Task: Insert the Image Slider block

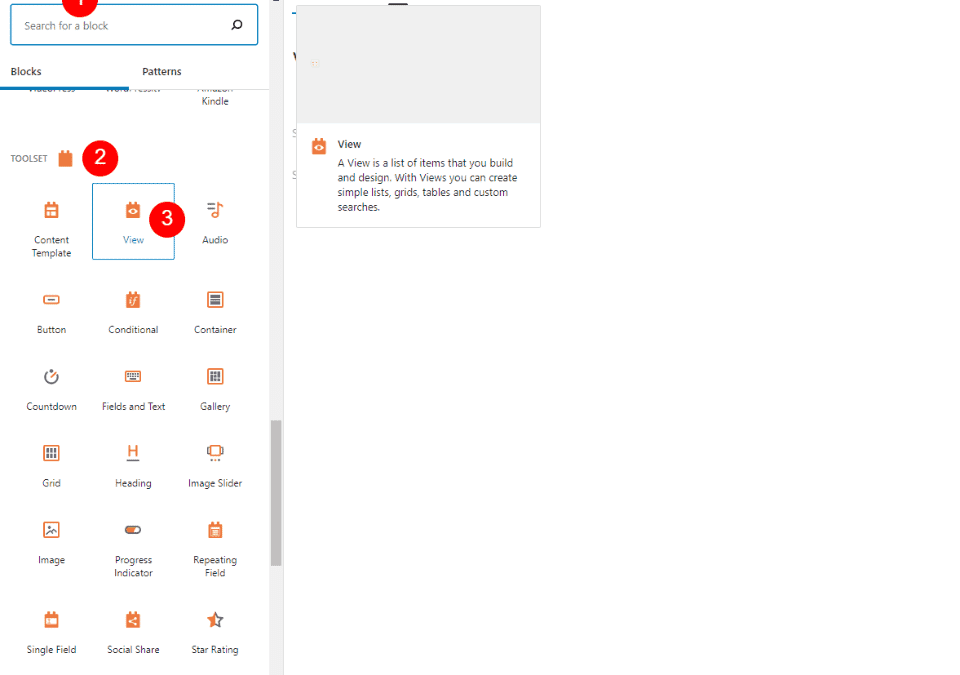Action: [215, 466]
